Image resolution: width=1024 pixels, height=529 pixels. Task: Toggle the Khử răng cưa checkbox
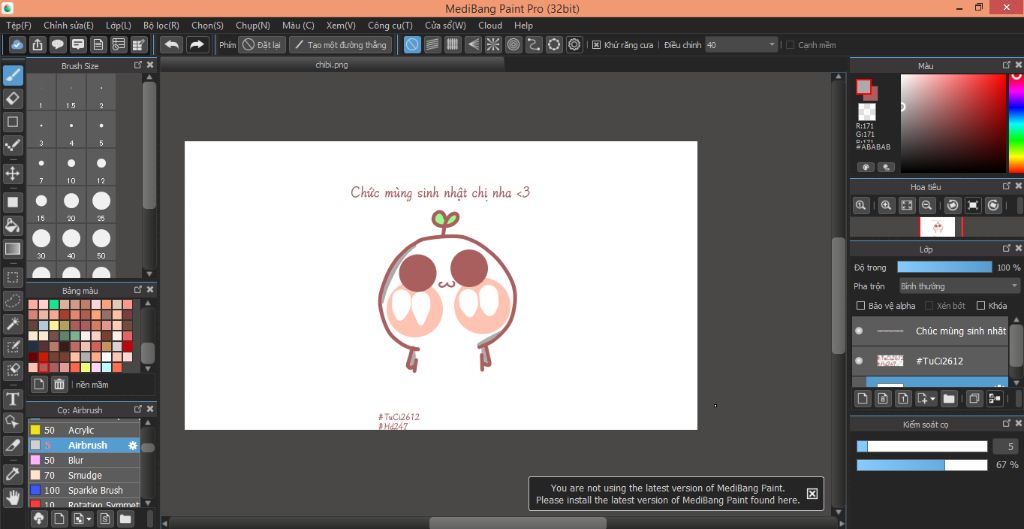[x=596, y=45]
